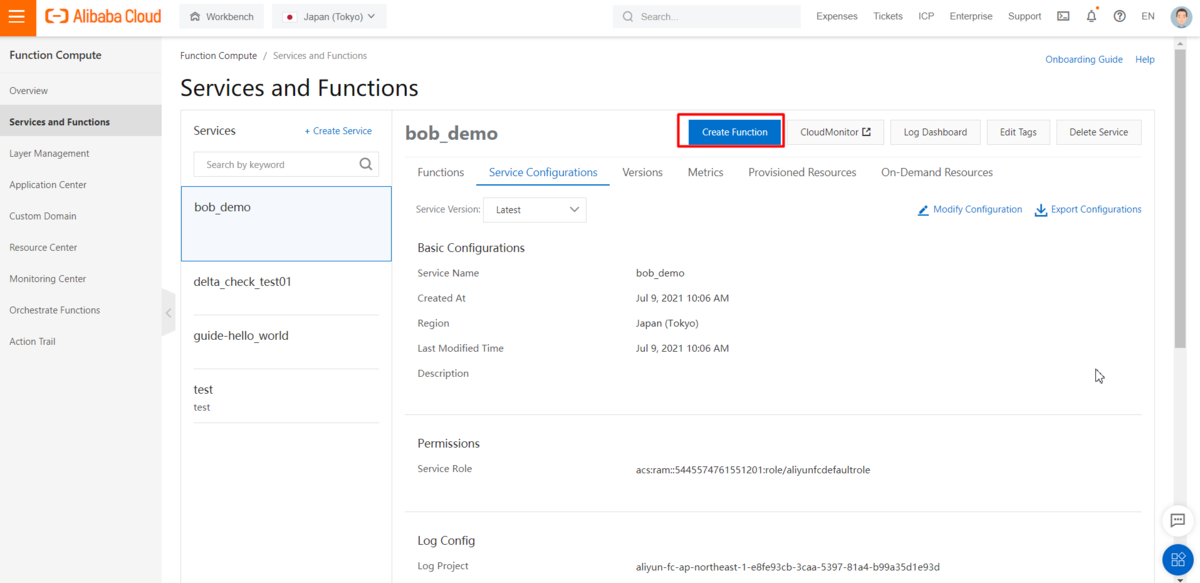This screenshot has width=1200, height=583.
Task: Click the Help link at top right
Action: [1145, 59]
